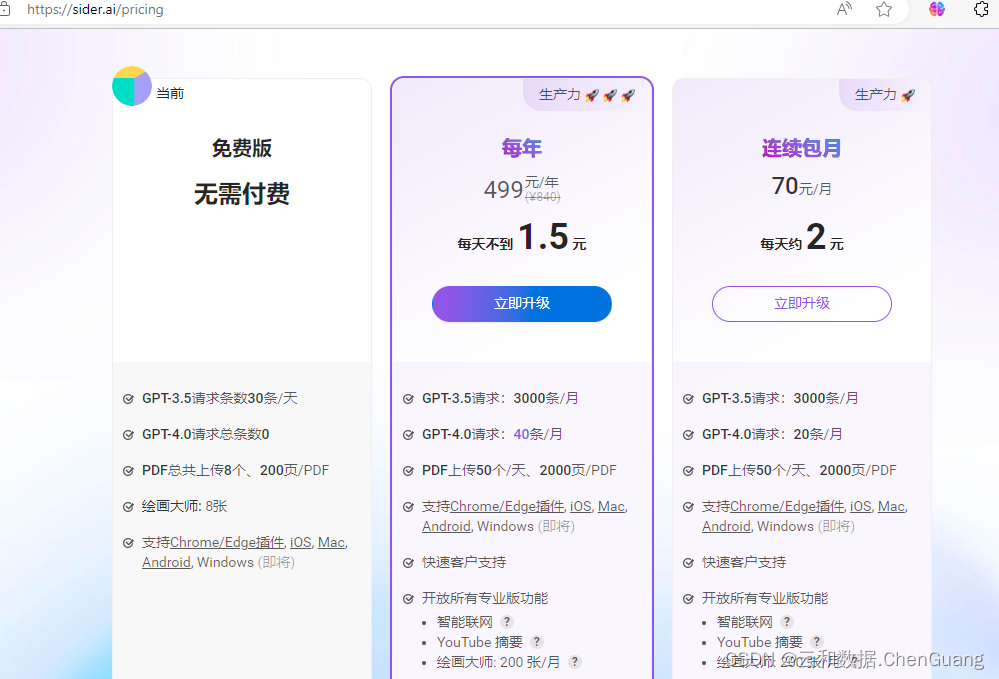Click the site lock icon beside URL
The width and height of the screenshot is (999, 679).
pos(4,9)
